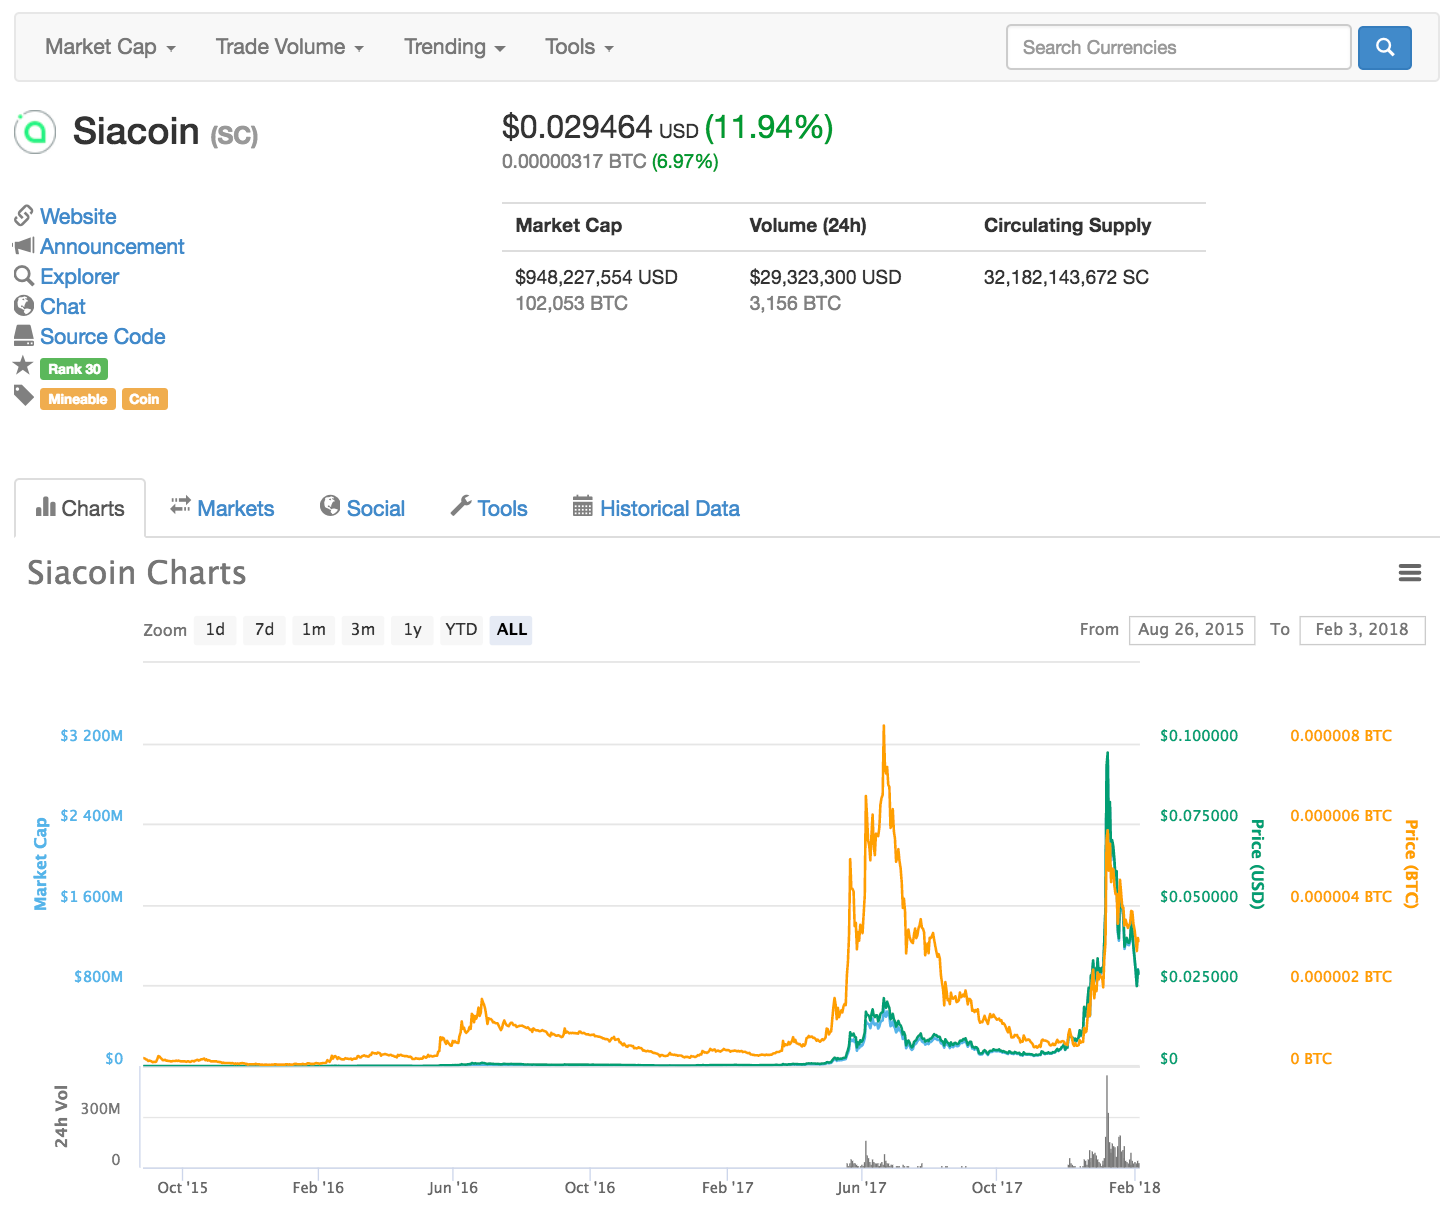
Task: Expand the Tools dropdown in navbar
Action: (579, 47)
